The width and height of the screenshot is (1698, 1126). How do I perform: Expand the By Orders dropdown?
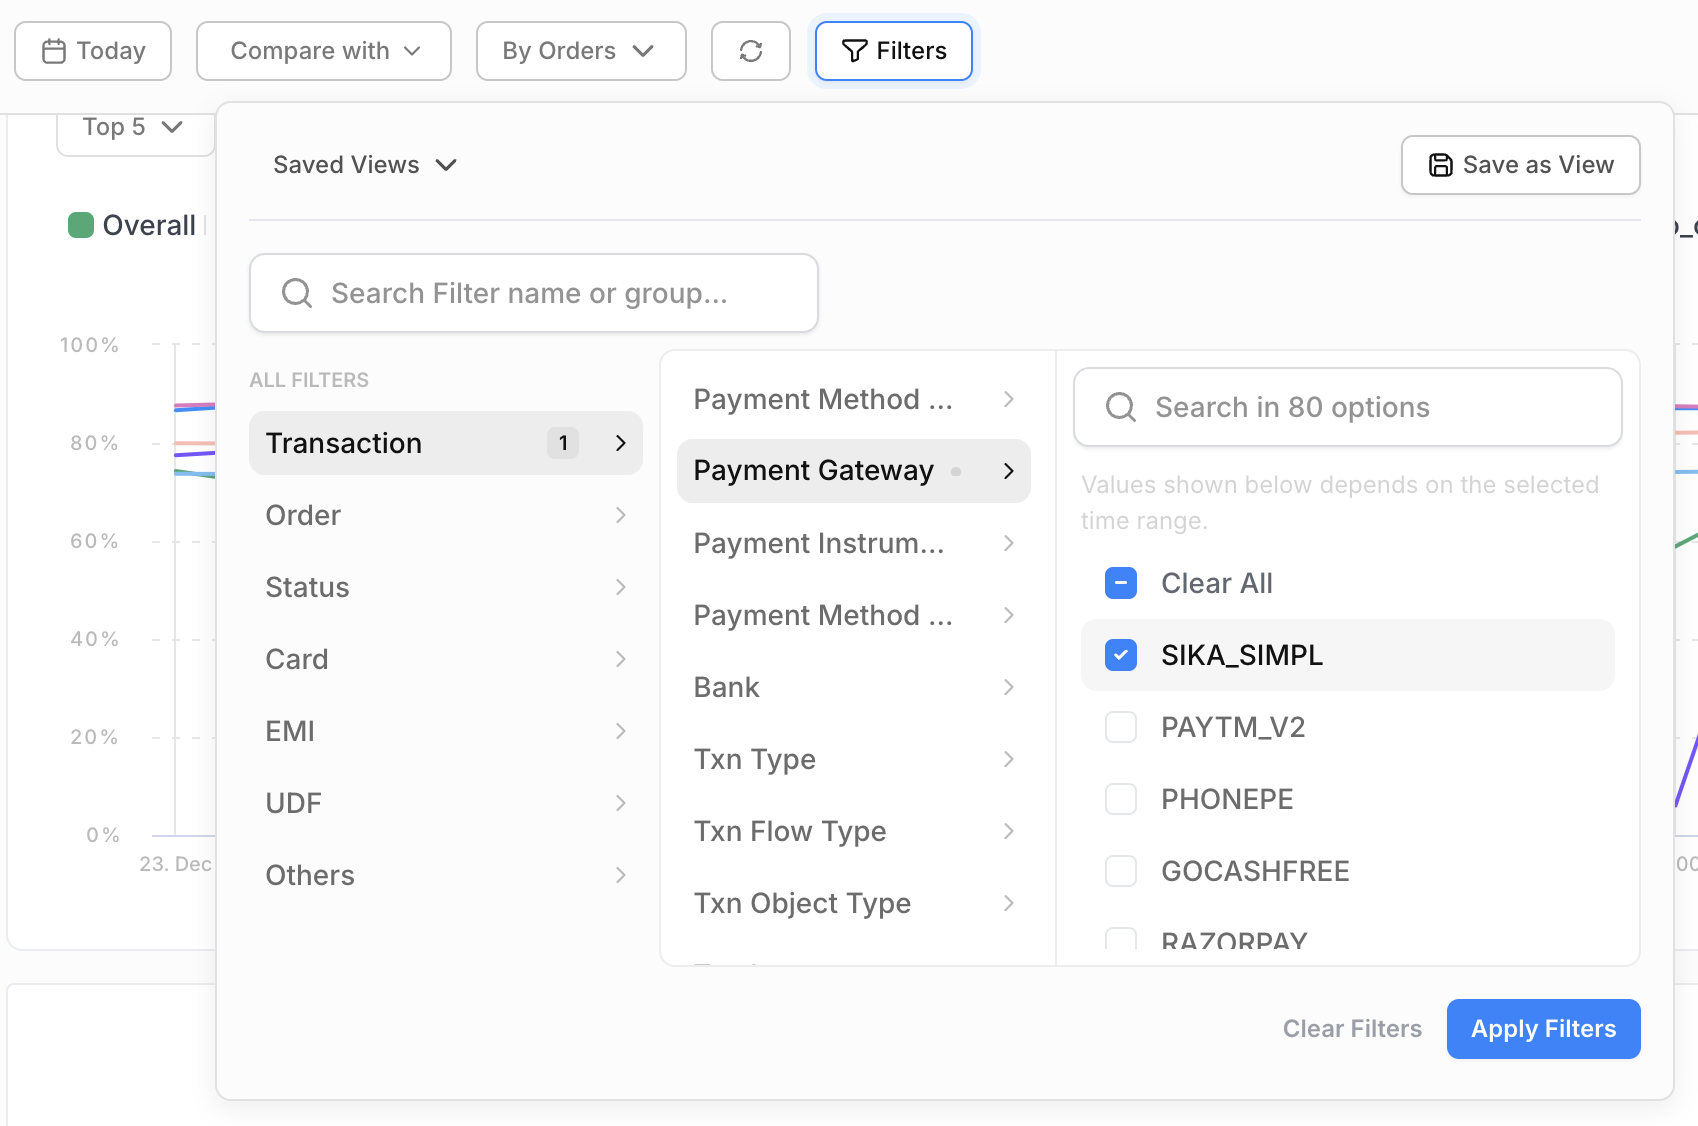[580, 51]
